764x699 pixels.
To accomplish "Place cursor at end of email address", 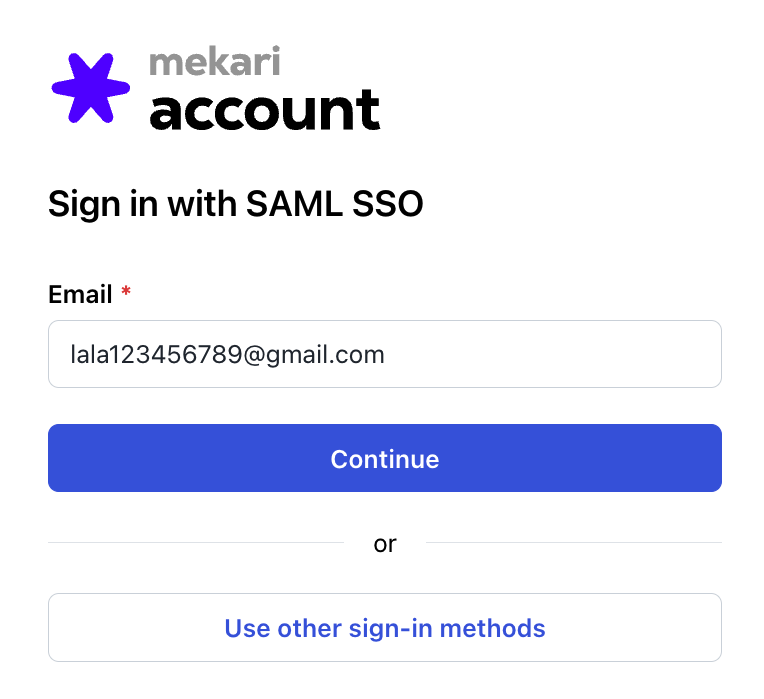I will tap(386, 354).
